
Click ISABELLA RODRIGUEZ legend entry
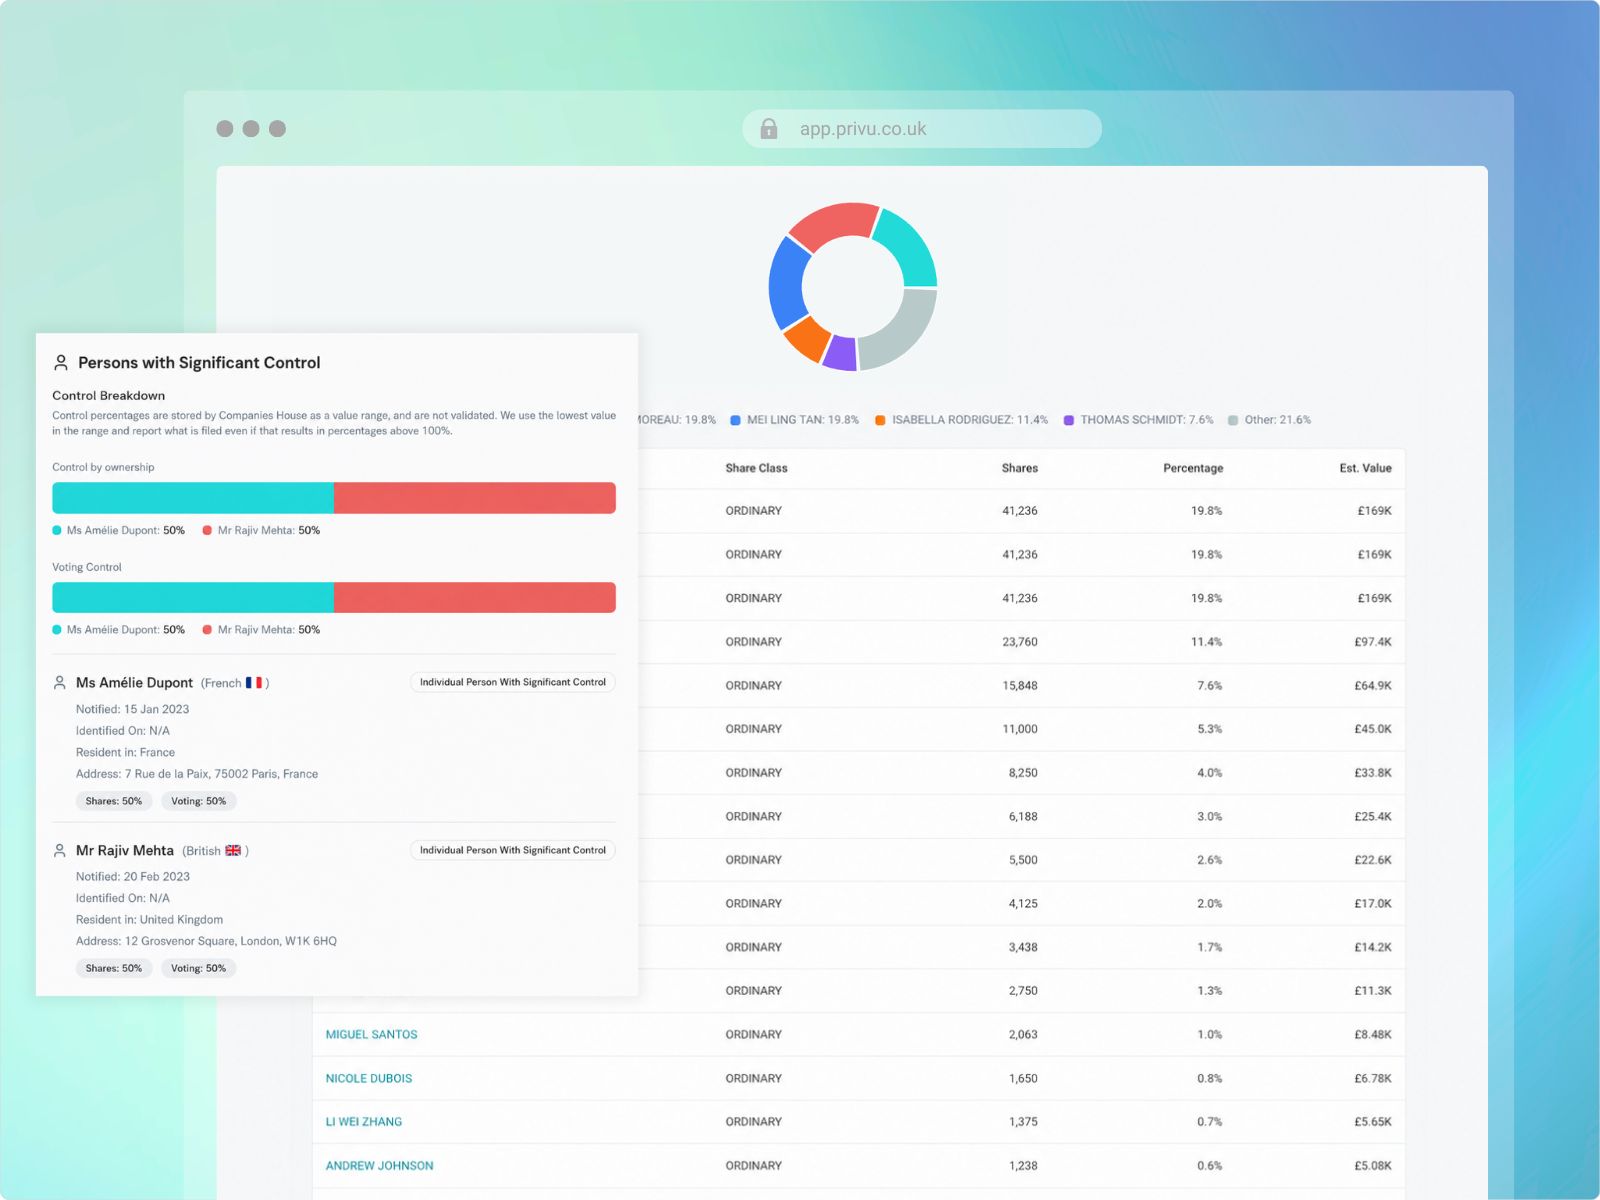pyautogui.click(x=961, y=420)
